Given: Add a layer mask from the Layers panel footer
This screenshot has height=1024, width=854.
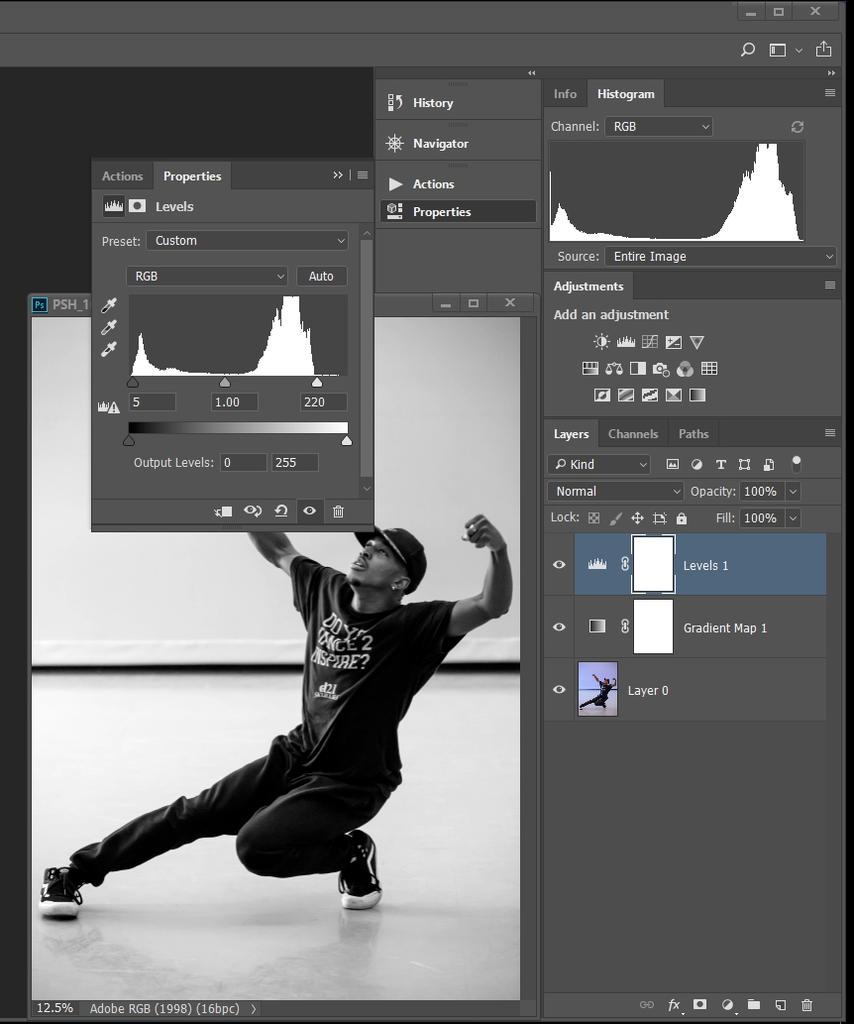Looking at the screenshot, I should click(x=700, y=1005).
